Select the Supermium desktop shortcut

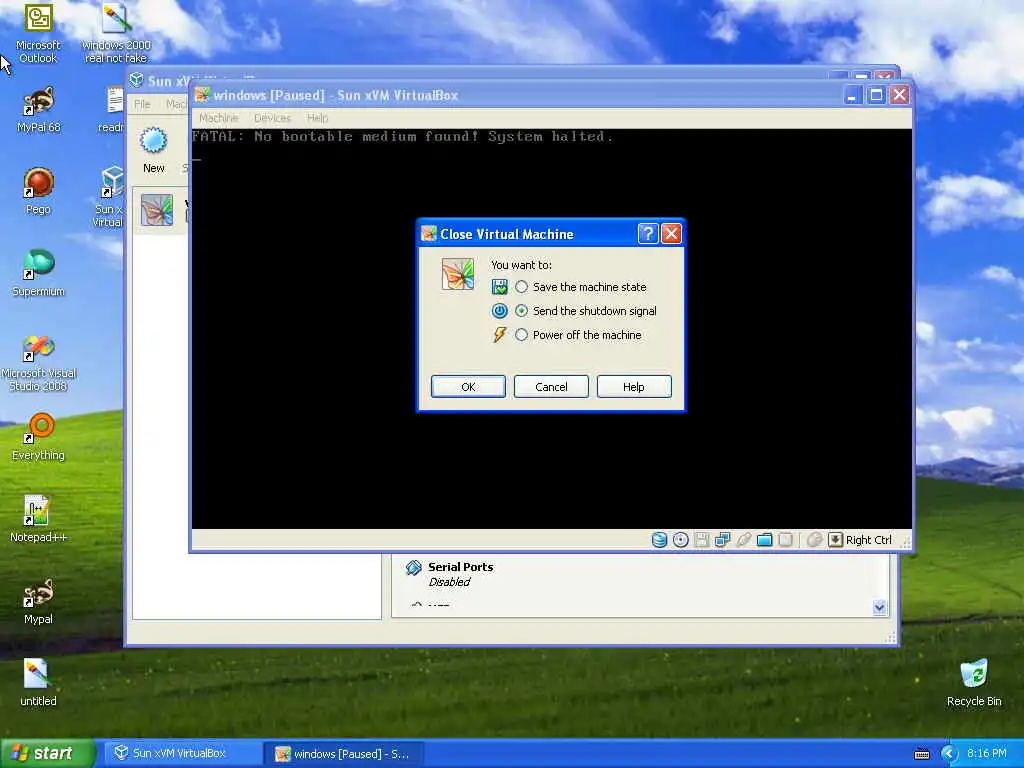pyautogui.click(x=39, y=272)
